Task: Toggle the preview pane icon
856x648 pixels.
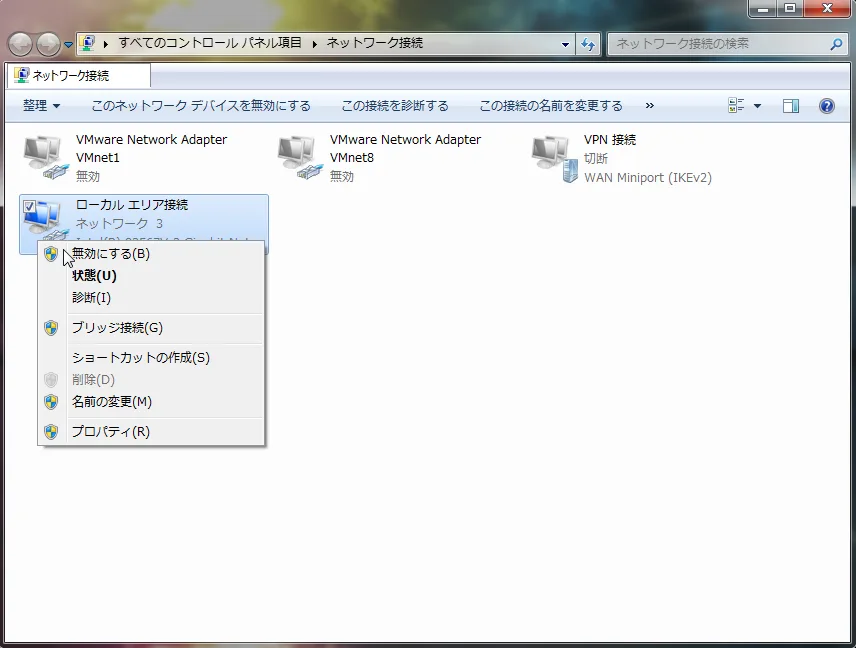Action: 790,105
